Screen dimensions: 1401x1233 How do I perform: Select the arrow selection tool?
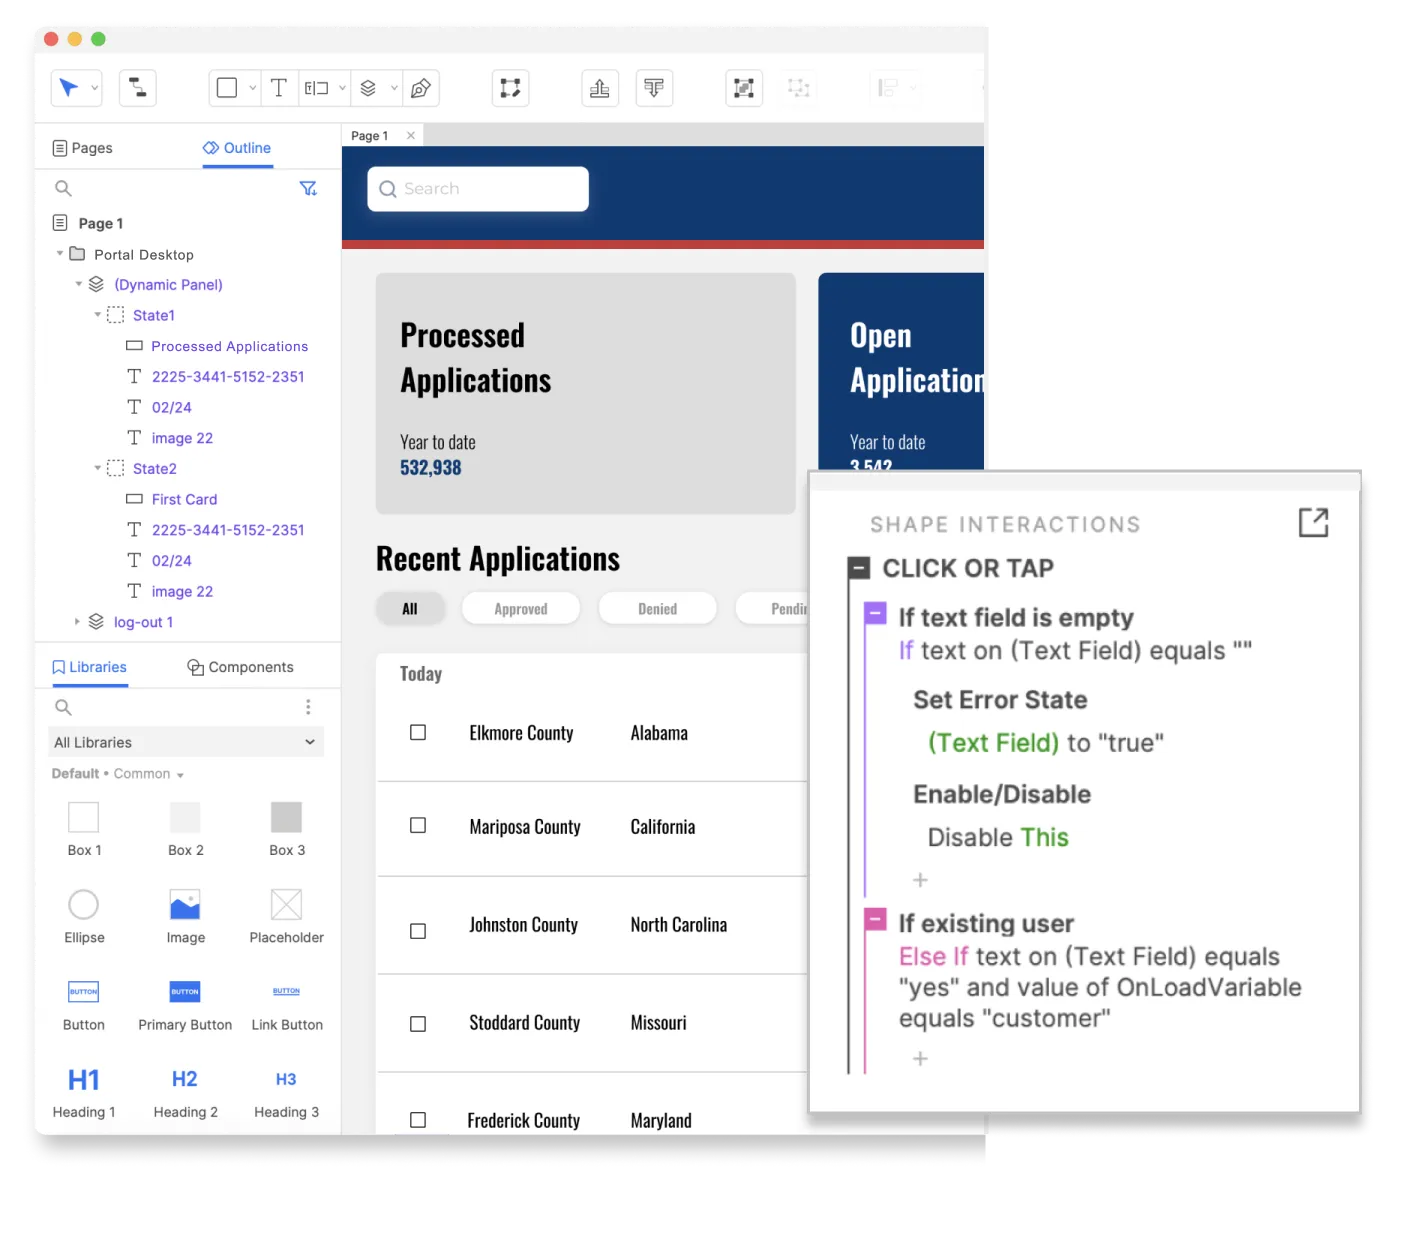pos(68,88)
